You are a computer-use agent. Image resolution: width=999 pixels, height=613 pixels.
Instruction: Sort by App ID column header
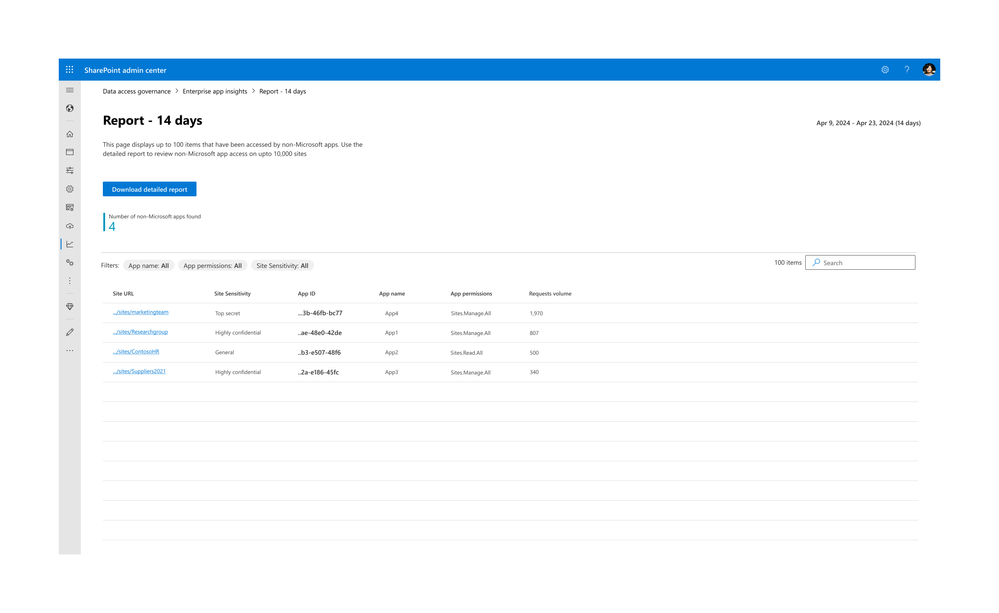pyautogui.click(x=306, y=294)
